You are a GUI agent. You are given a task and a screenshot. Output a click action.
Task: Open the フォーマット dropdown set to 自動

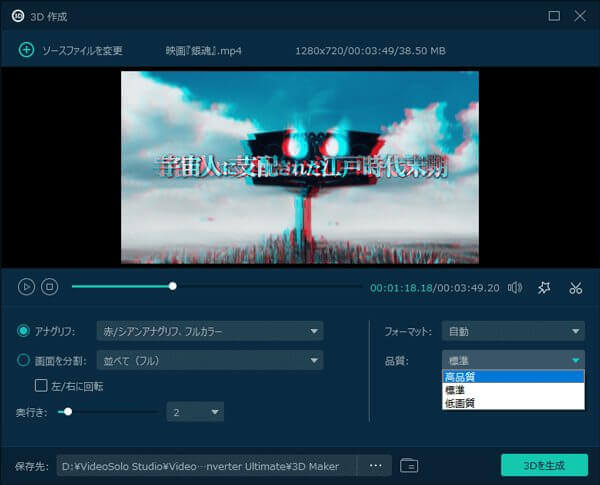point(513,331)
